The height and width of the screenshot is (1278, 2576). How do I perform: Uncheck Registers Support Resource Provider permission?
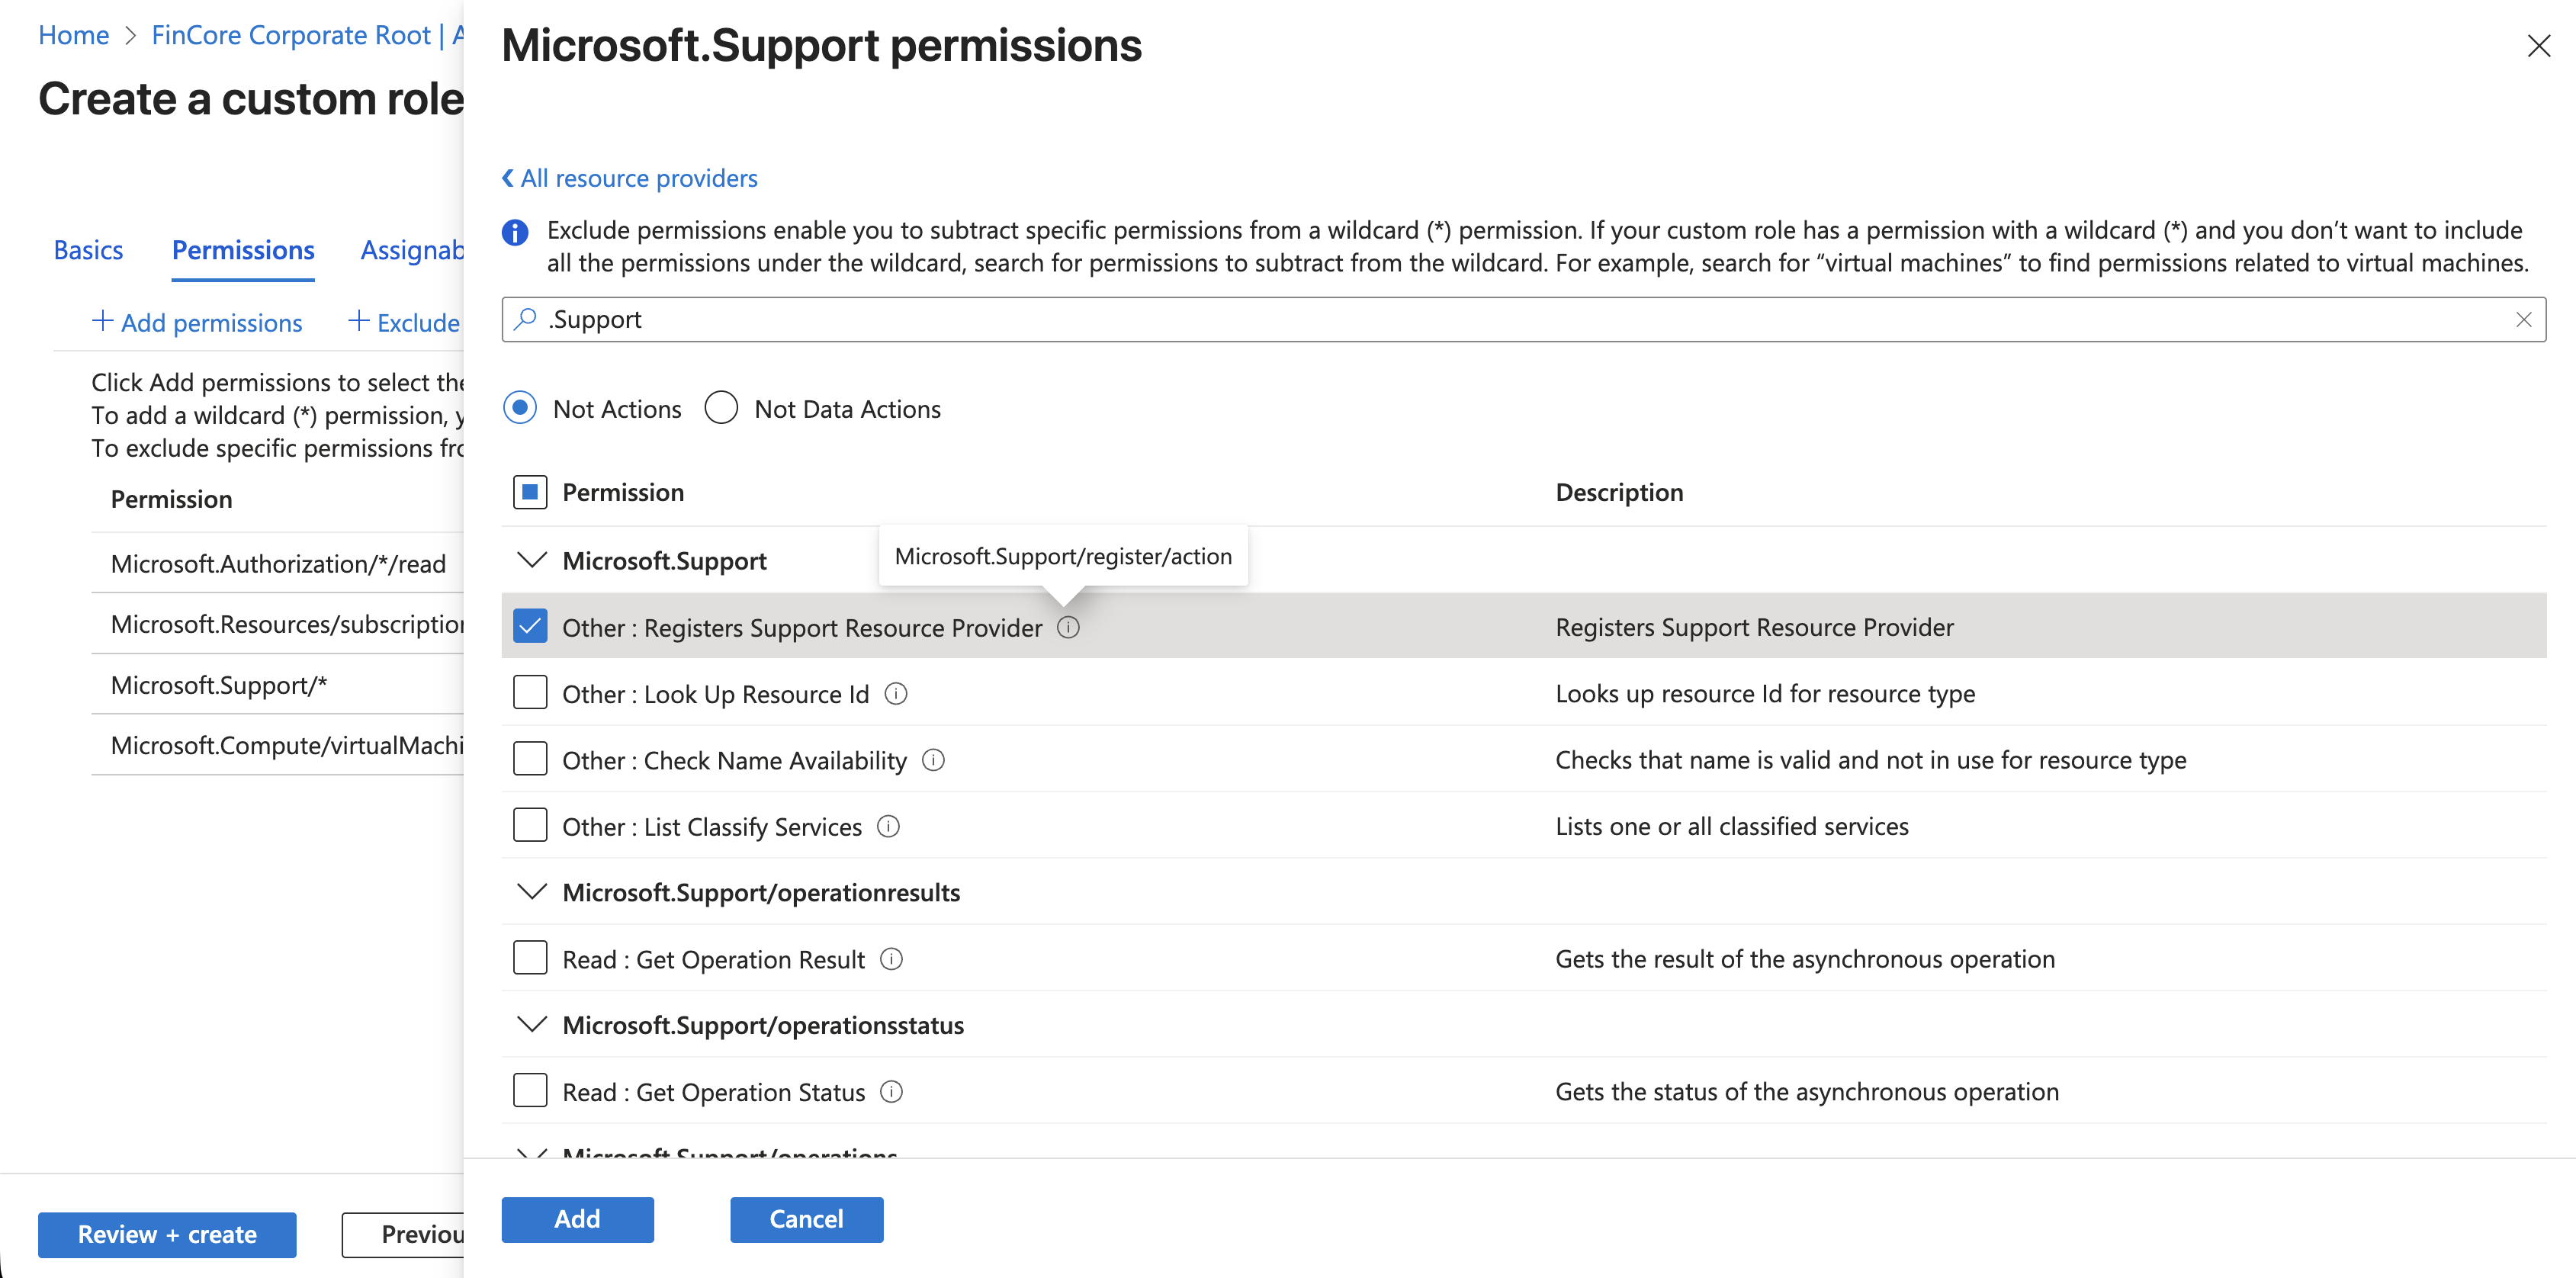coord(530,627)
